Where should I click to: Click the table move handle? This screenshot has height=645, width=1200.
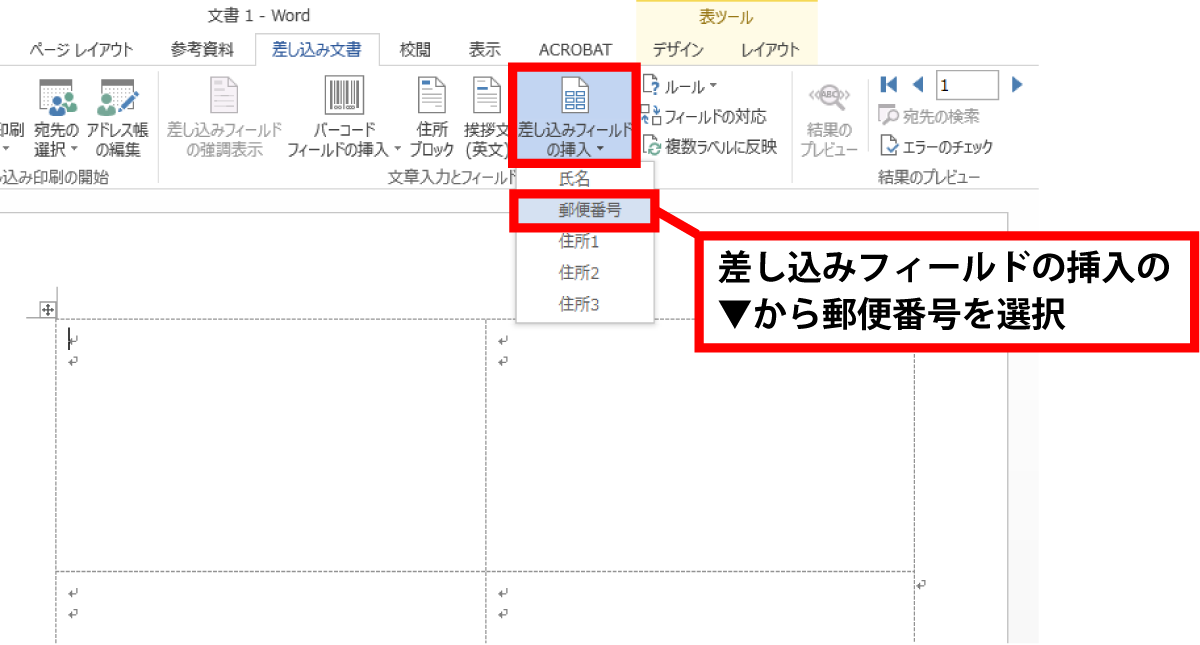(x=47, y=310)
